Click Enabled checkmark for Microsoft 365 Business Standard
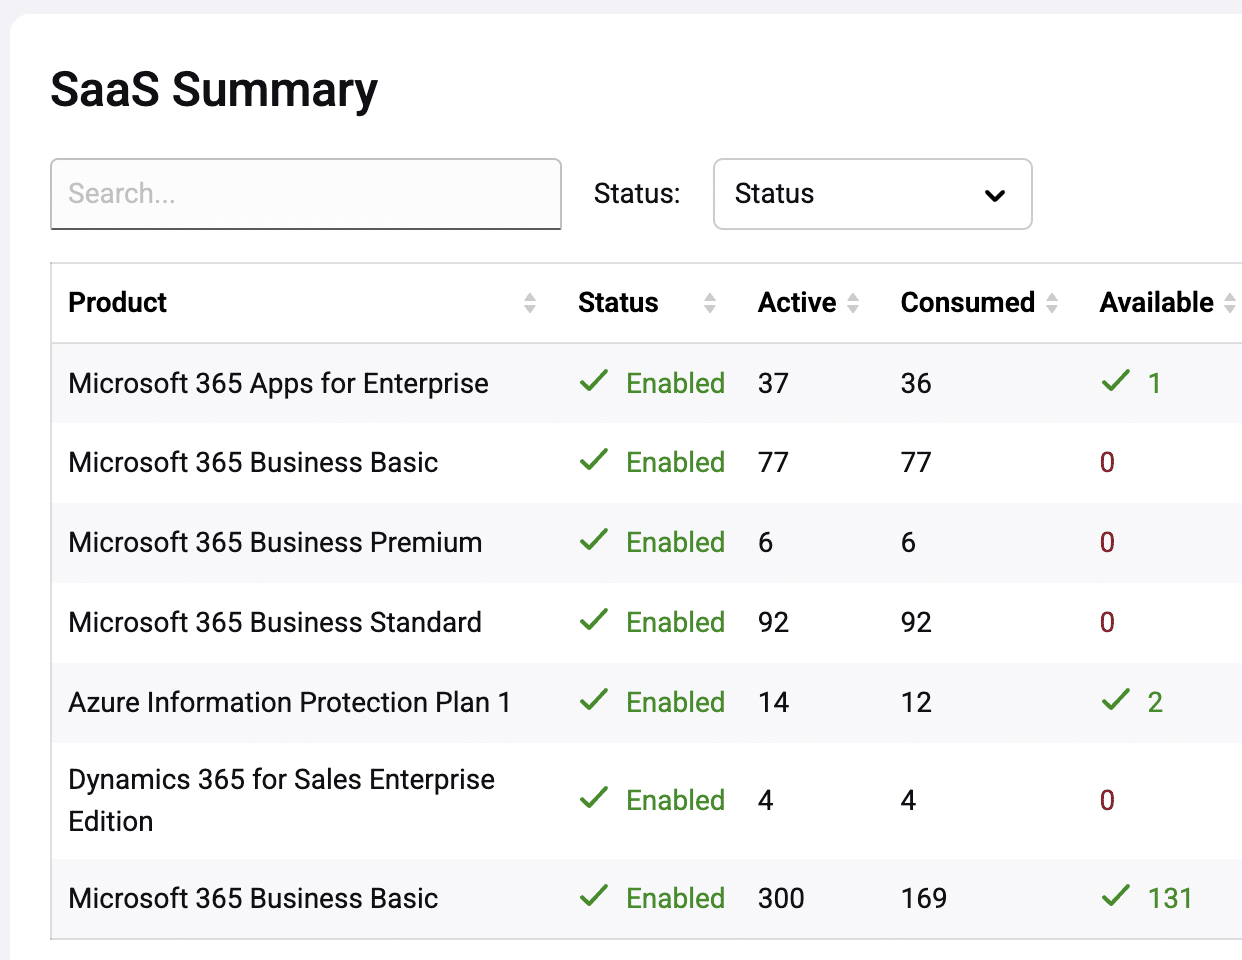1242x960 pixels. click(594, 620)
